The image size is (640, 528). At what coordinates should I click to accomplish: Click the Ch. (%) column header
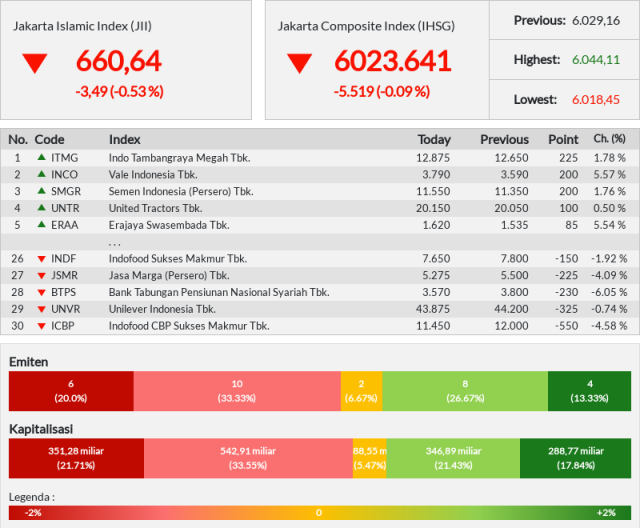point(609,139)
